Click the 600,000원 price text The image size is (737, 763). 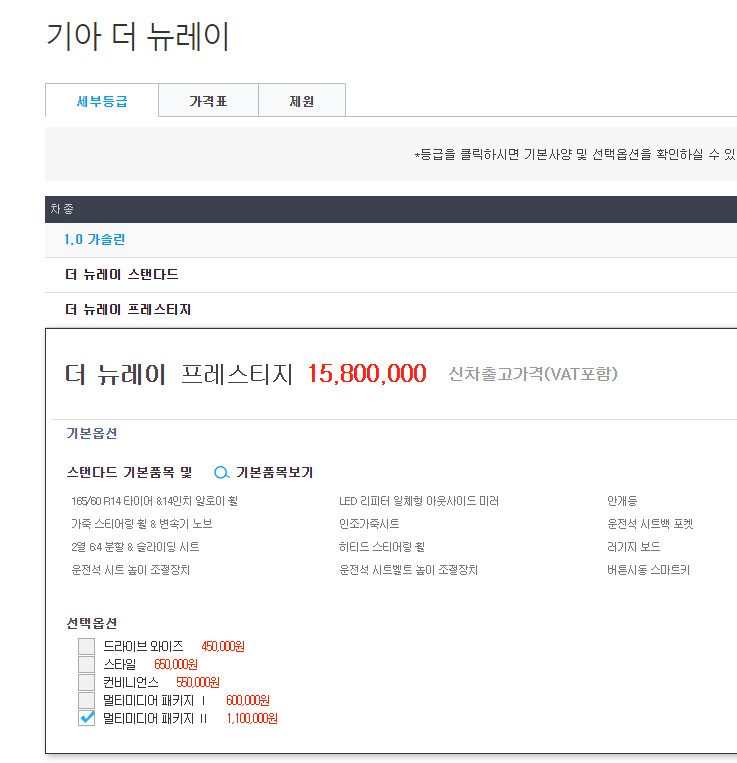tap(248, 700)
